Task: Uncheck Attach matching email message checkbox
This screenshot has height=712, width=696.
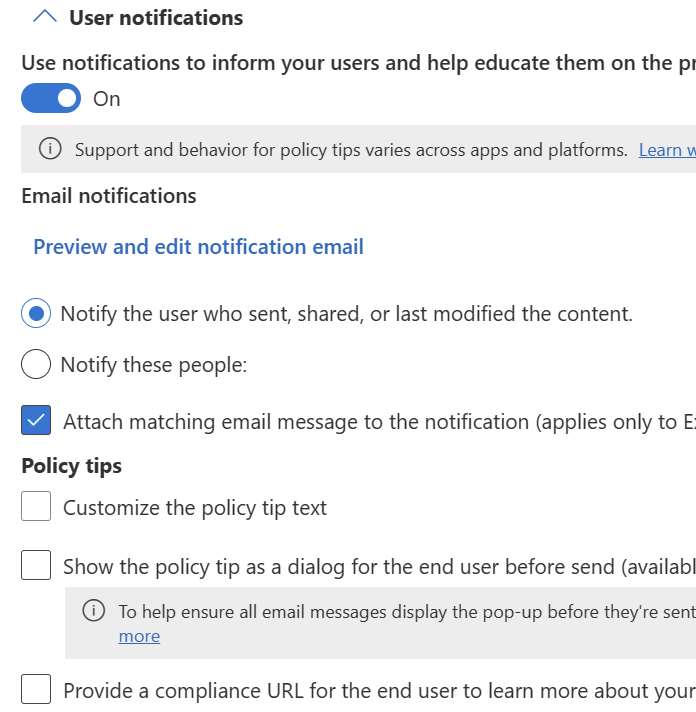Action: 36,421
